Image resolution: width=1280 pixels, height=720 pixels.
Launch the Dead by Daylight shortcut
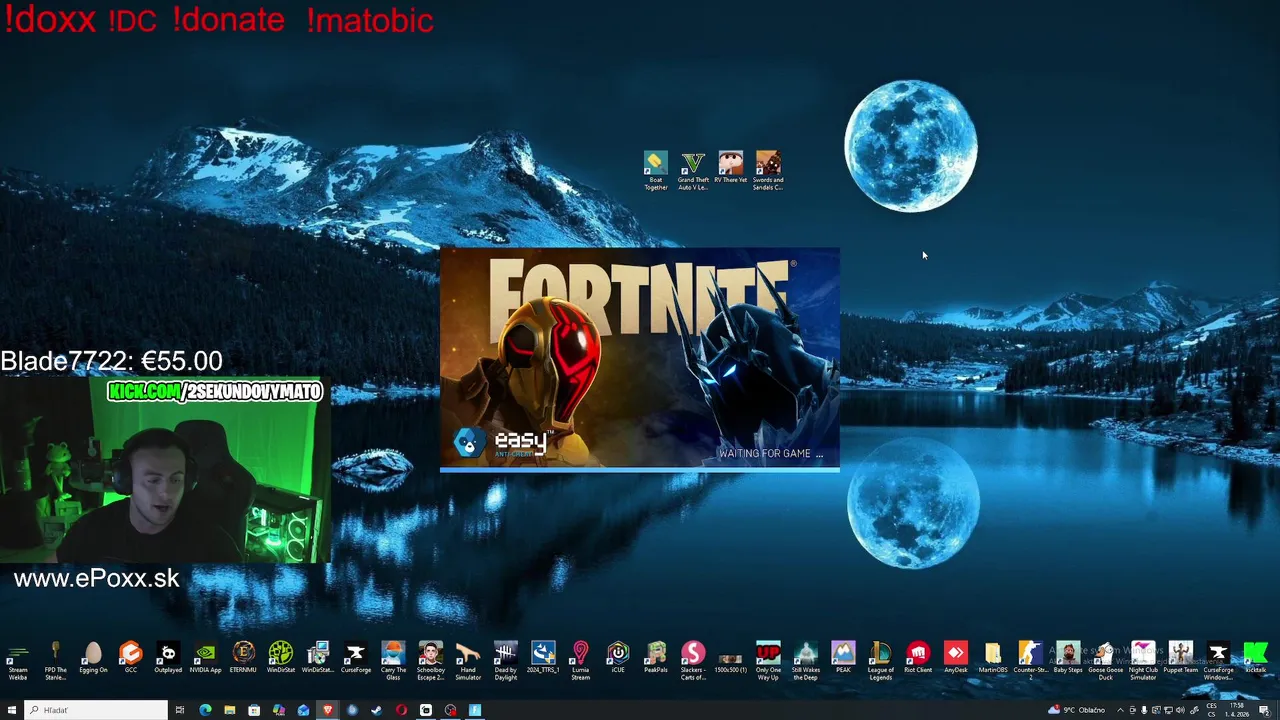point(505,660)
